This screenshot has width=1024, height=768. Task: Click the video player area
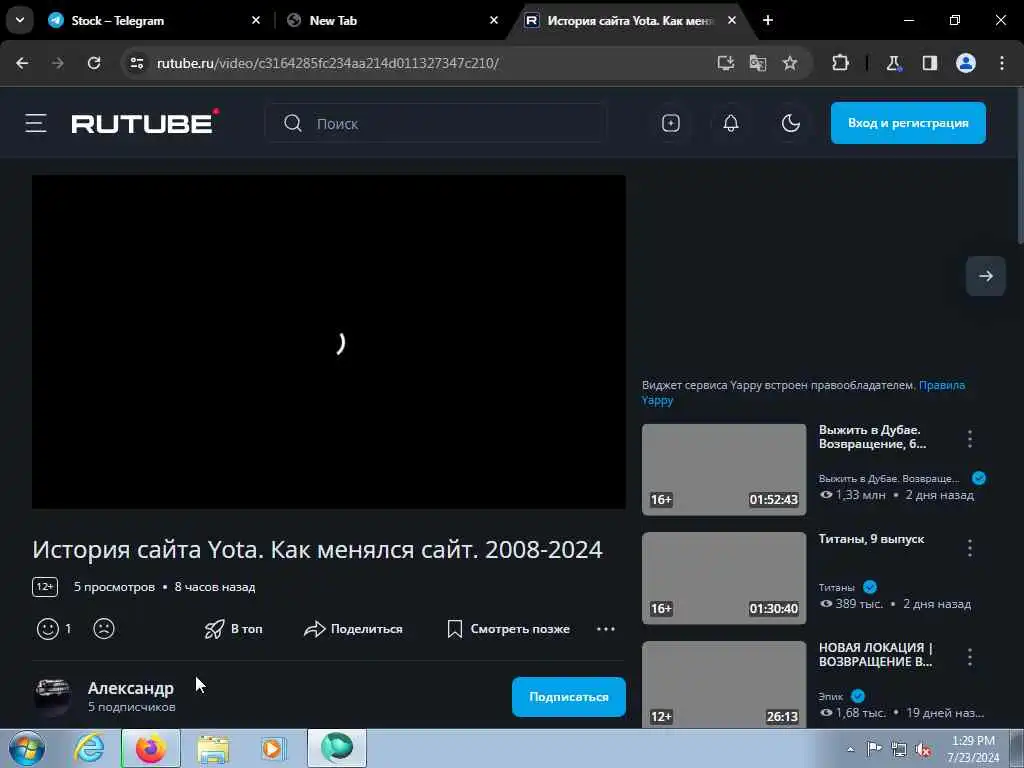pyautogui.click(x=328, y=342)
